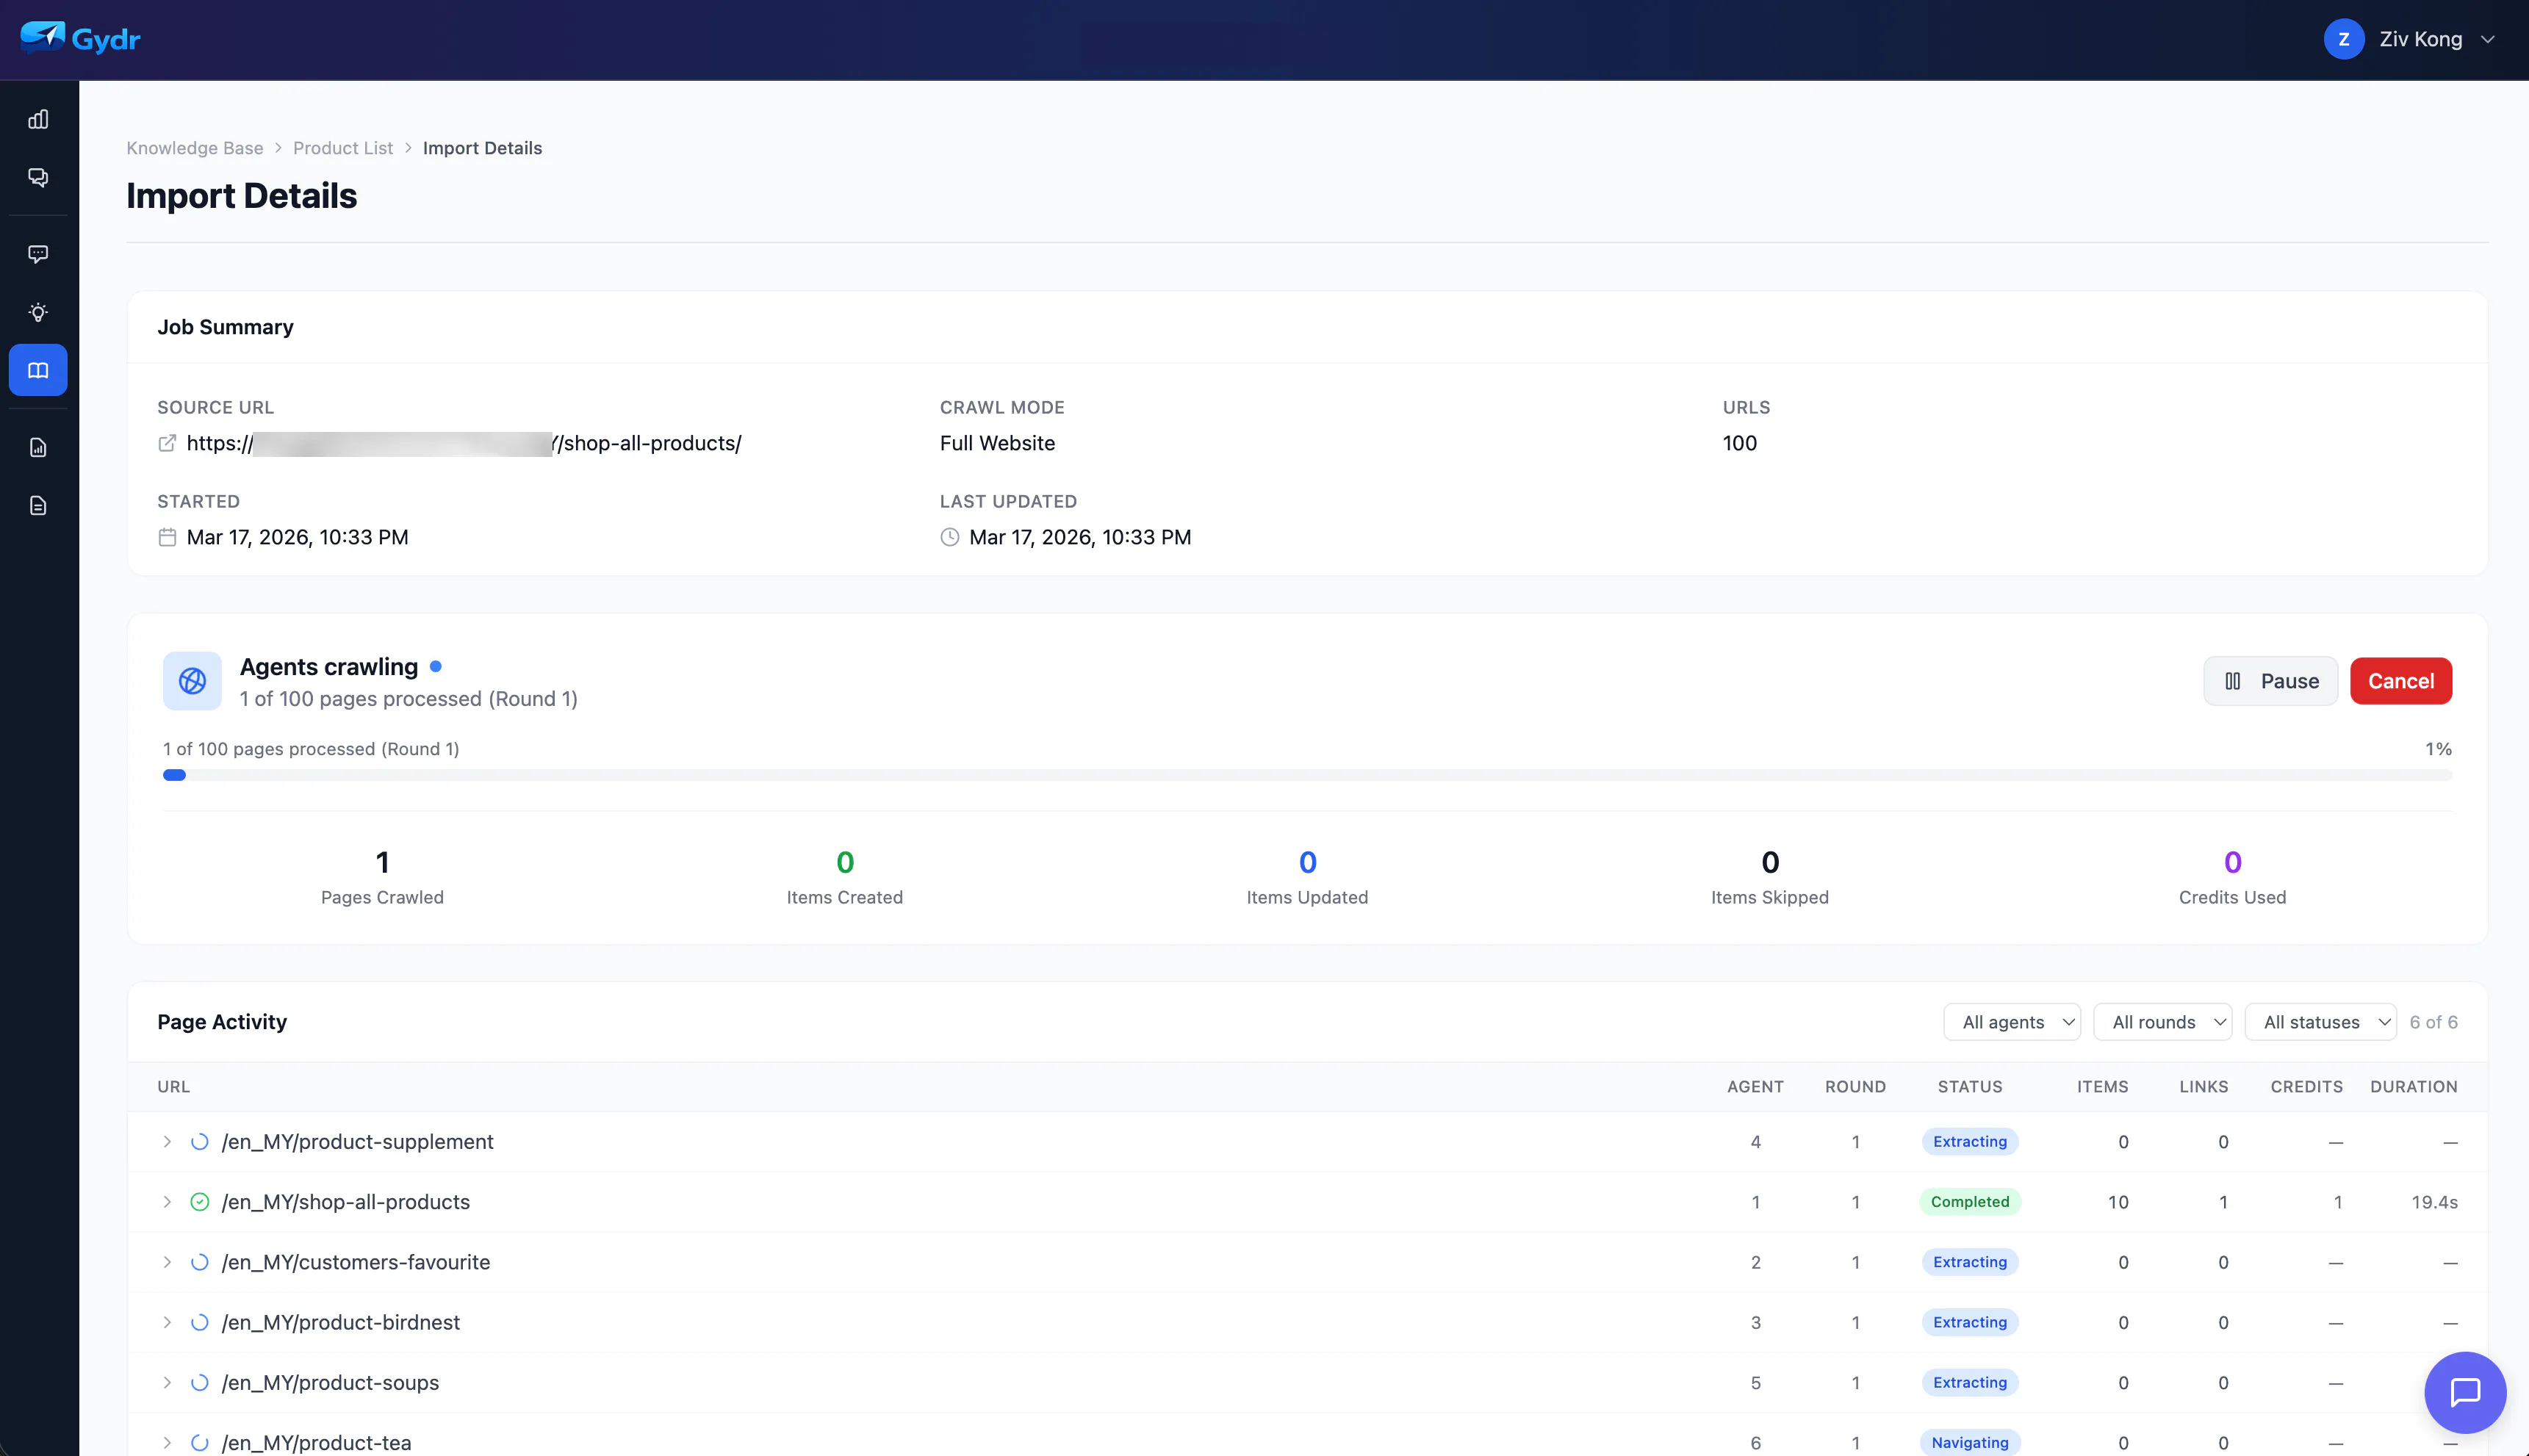Go to Product List breadcrumb

(343, 148)
